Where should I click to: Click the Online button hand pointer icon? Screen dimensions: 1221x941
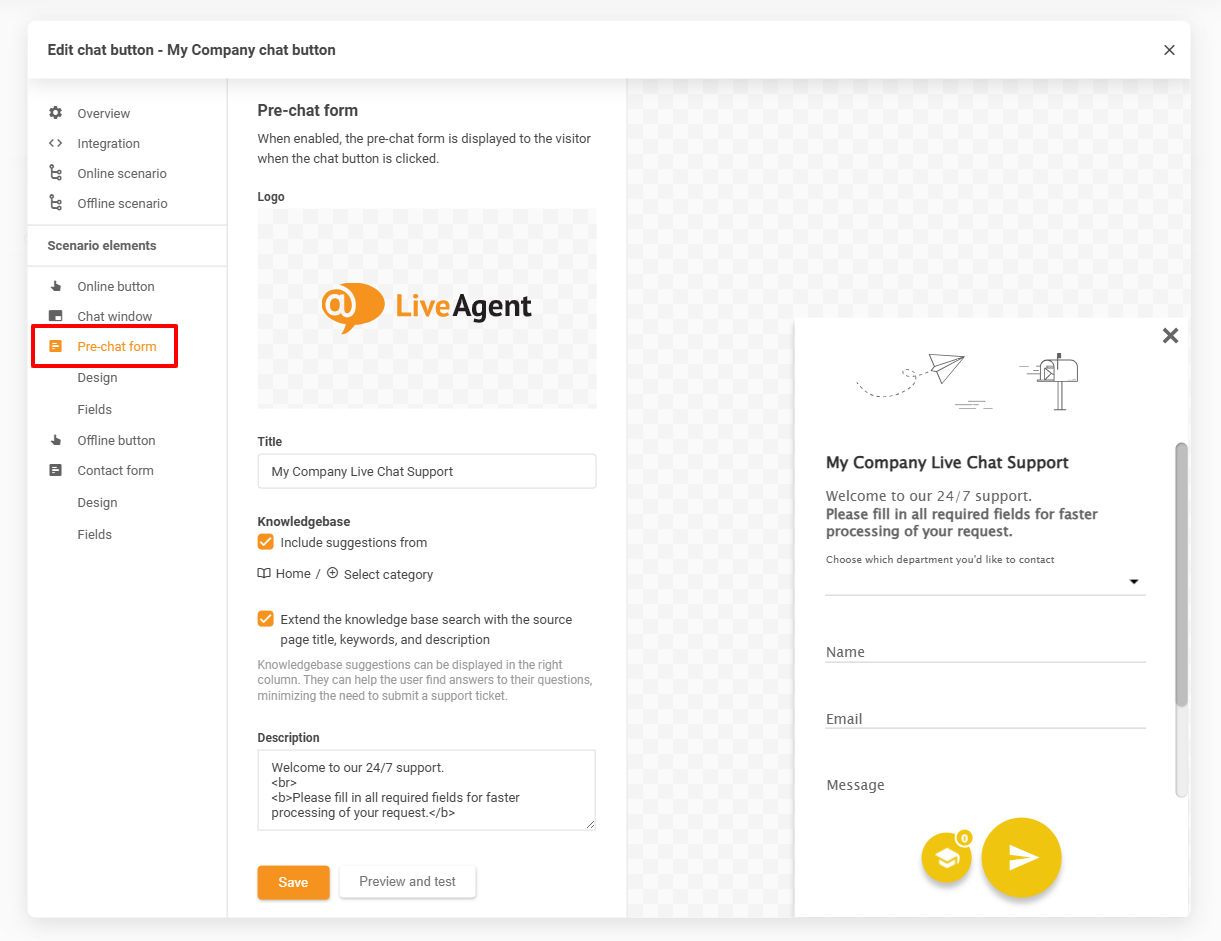coord(56,286)
